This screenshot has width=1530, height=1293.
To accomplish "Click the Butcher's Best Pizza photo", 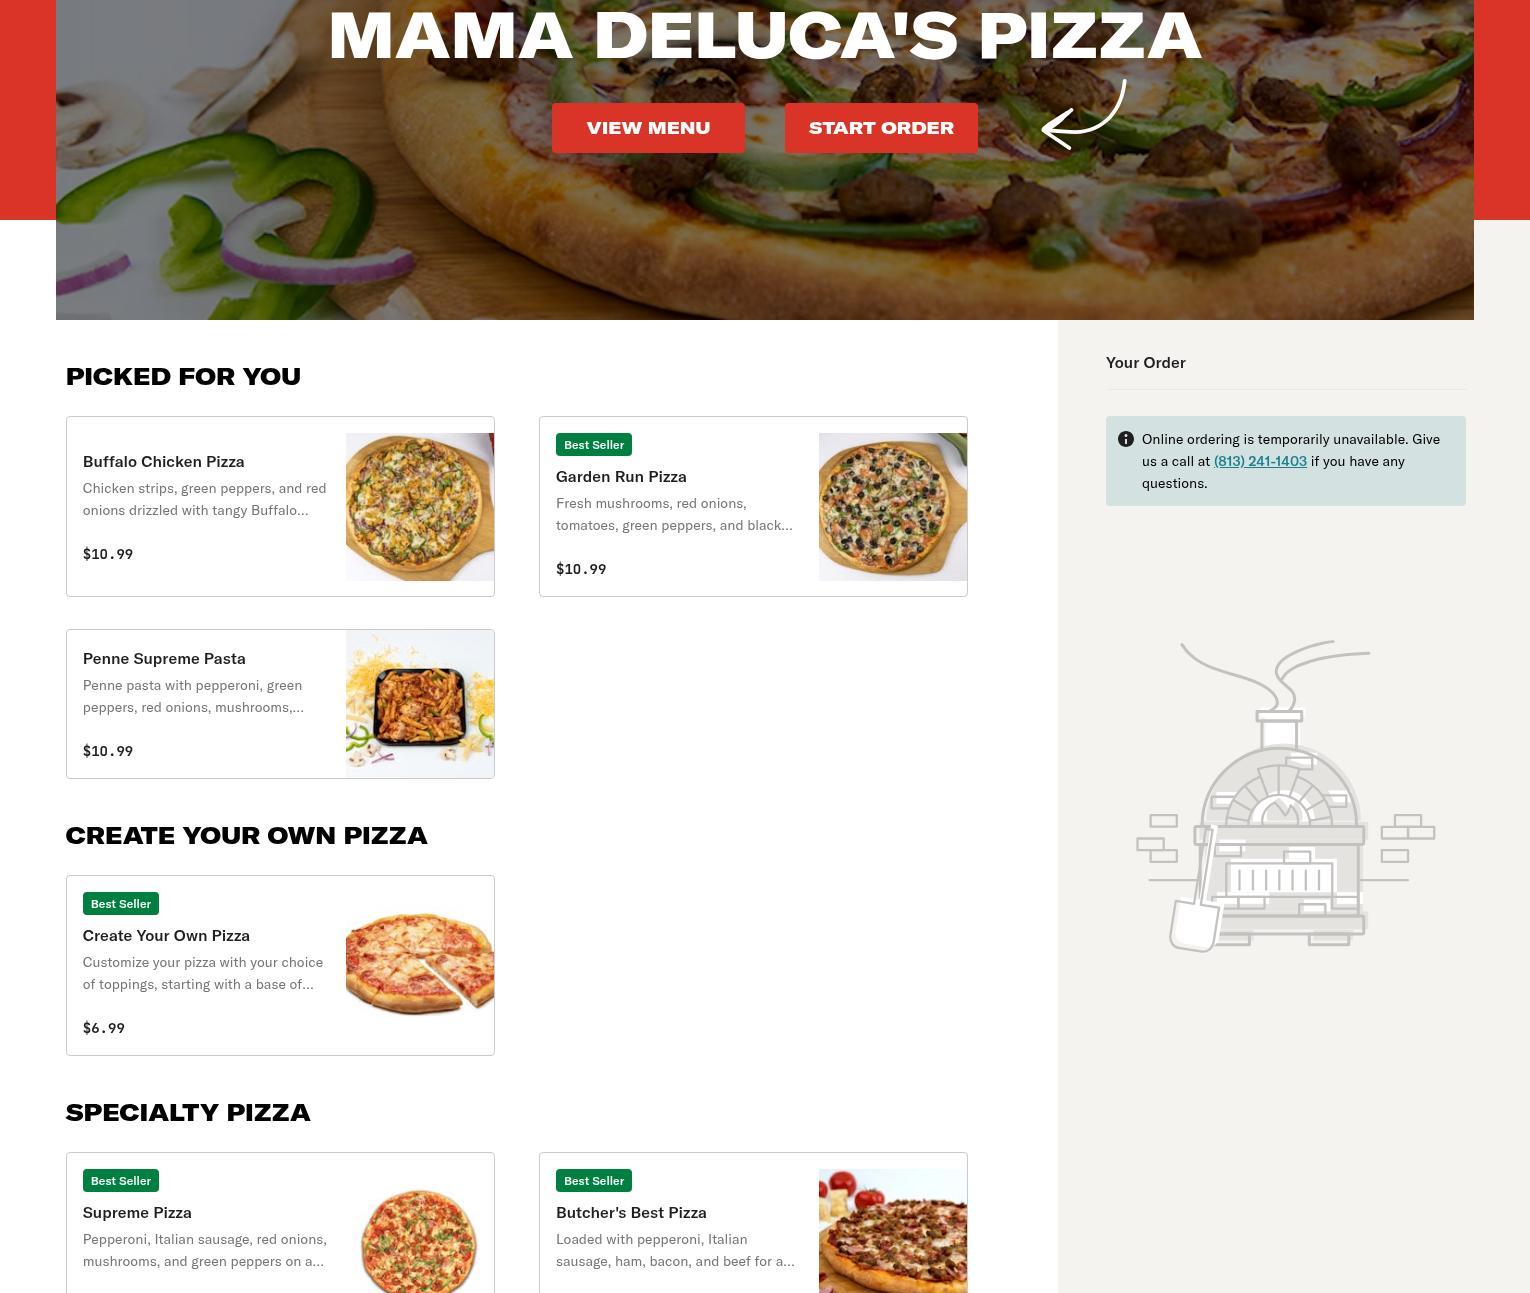I will pos(893,1231).
